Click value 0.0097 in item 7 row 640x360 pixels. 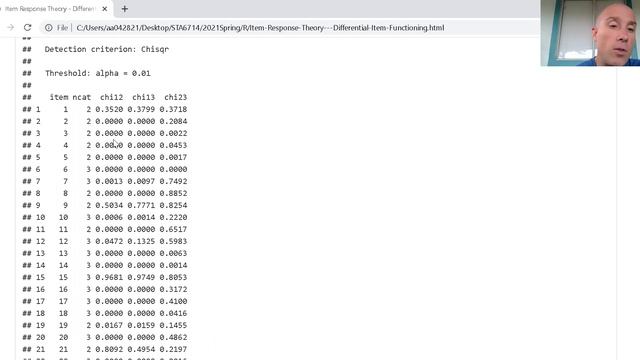[141, 181]
